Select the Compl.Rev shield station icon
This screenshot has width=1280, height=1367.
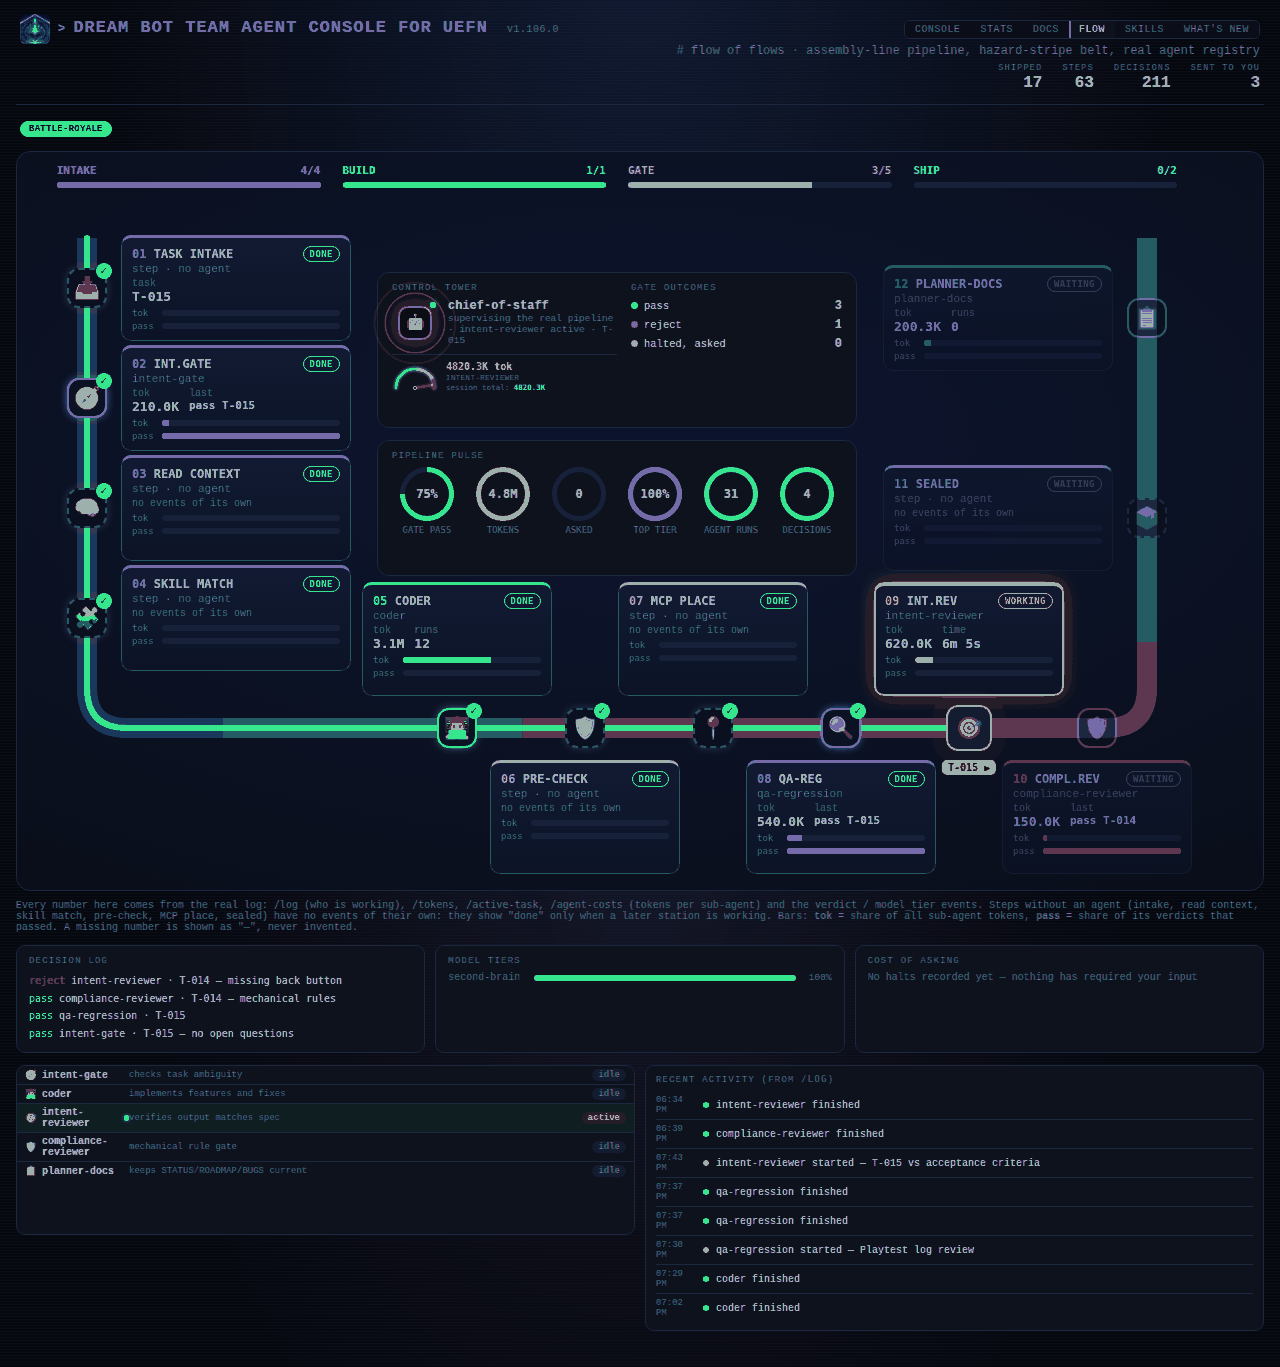click(1097, 728)
